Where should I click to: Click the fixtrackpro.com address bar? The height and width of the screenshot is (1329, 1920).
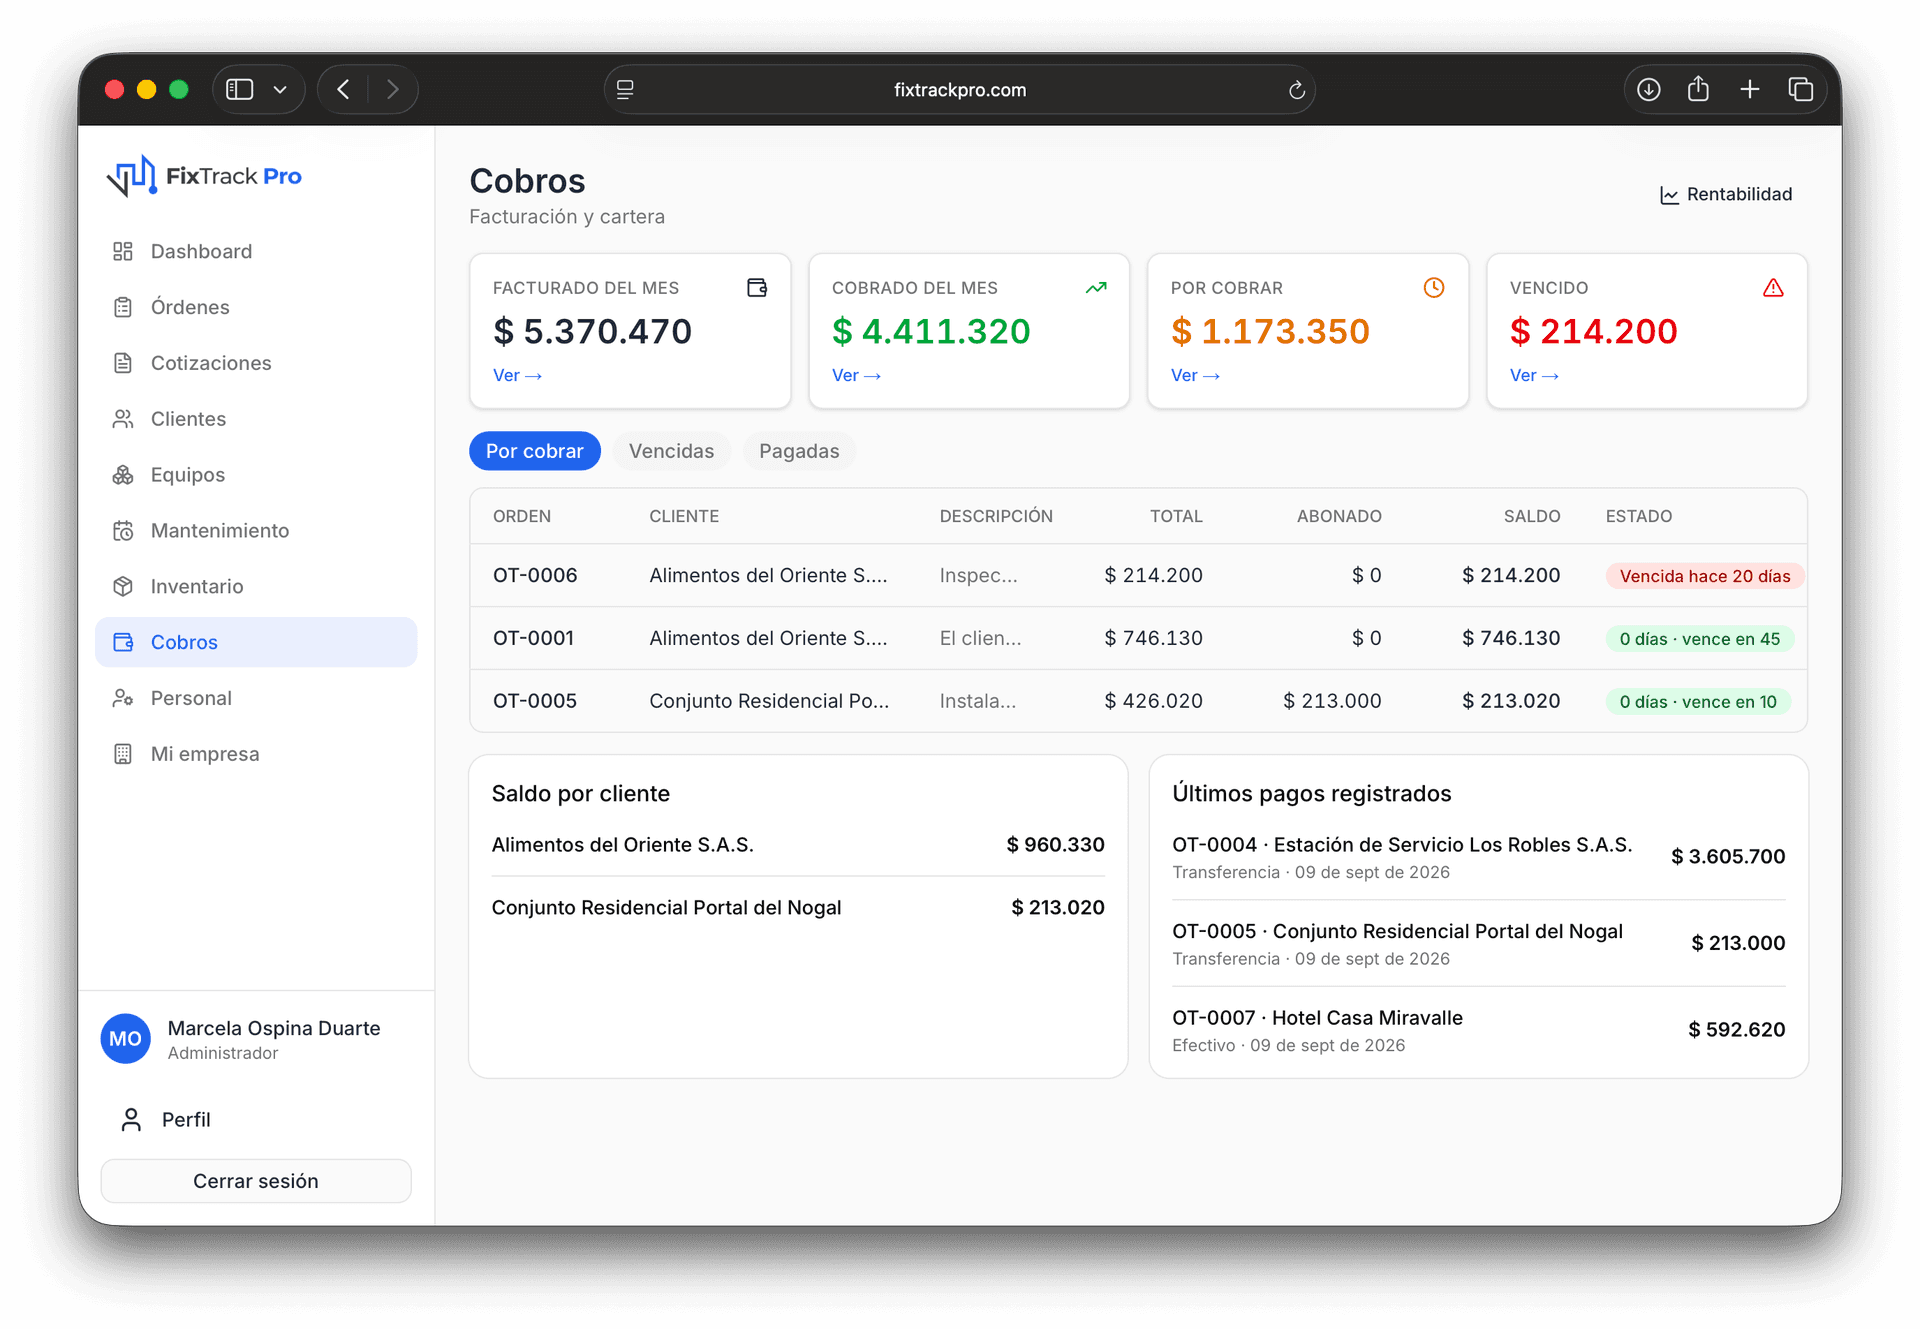(960, 90)
